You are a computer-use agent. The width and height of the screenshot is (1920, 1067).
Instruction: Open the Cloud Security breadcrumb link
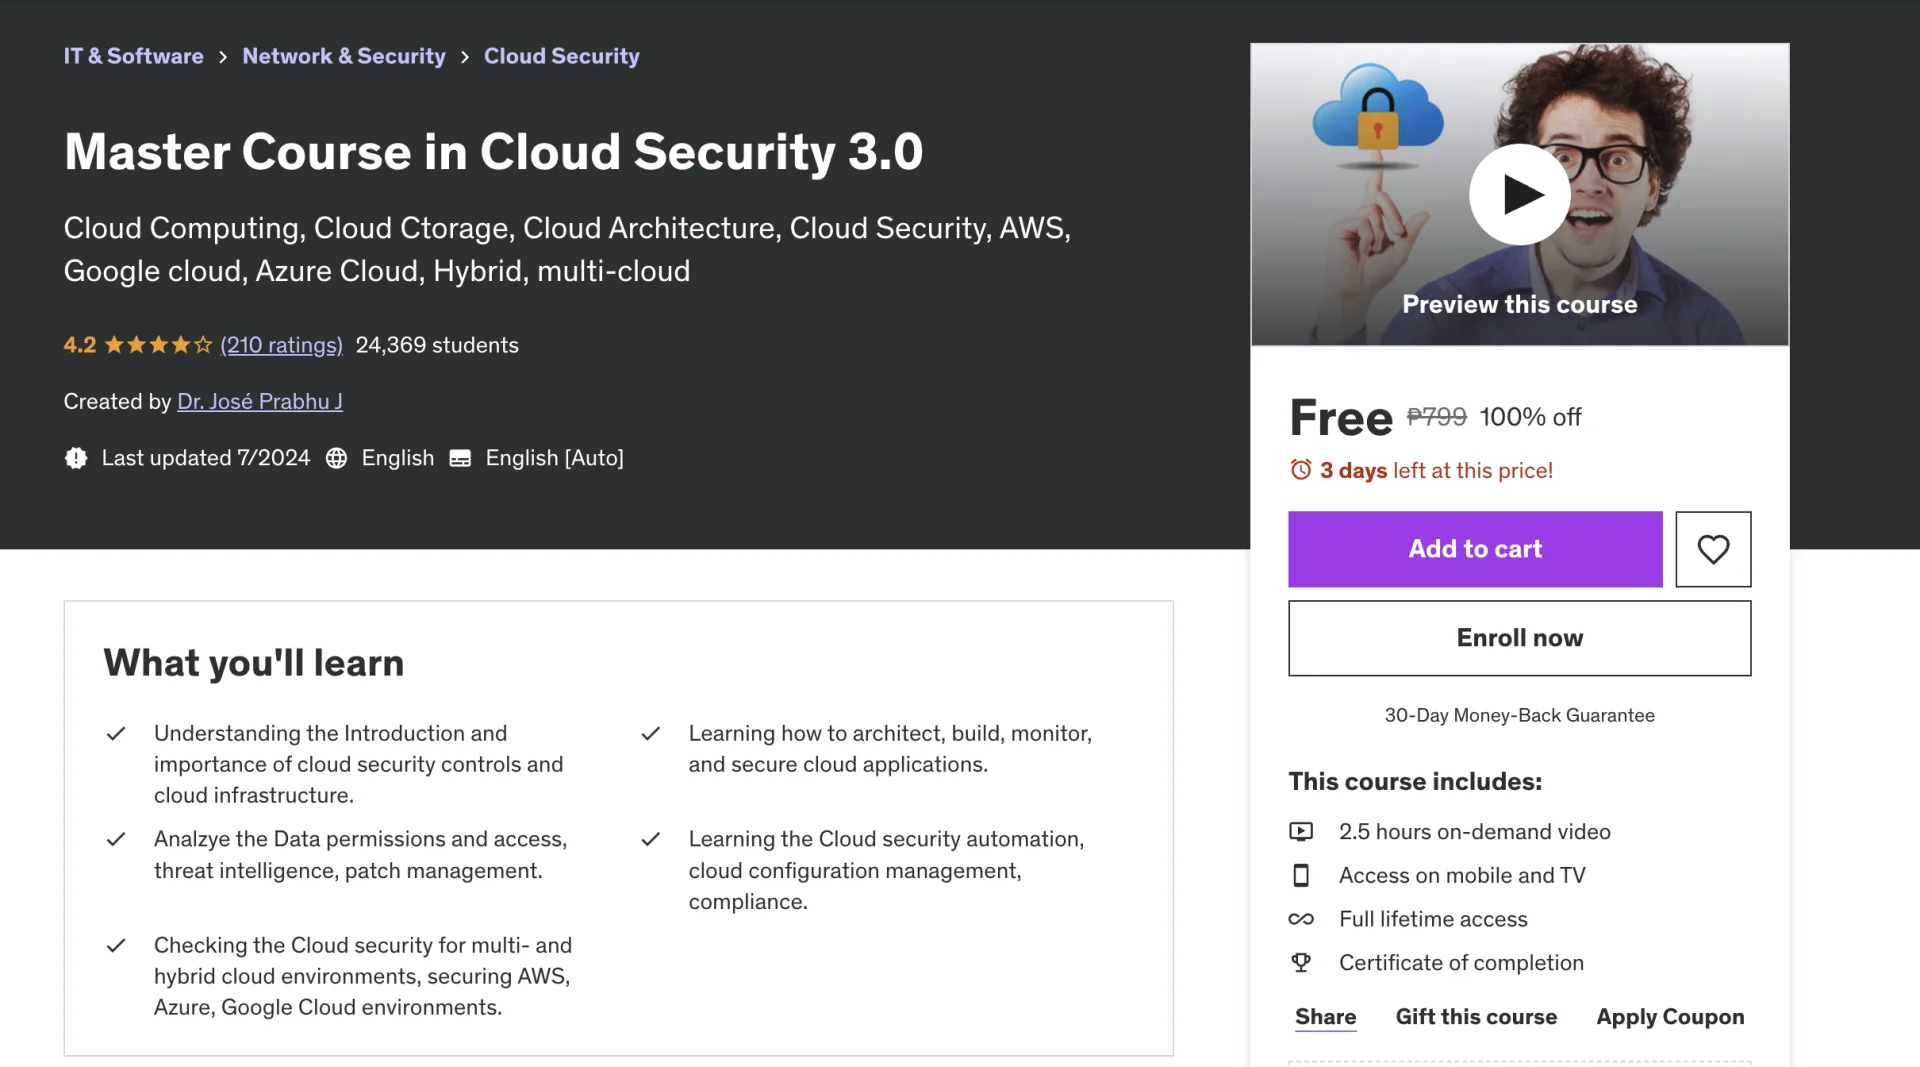click(x=562, y=56)
